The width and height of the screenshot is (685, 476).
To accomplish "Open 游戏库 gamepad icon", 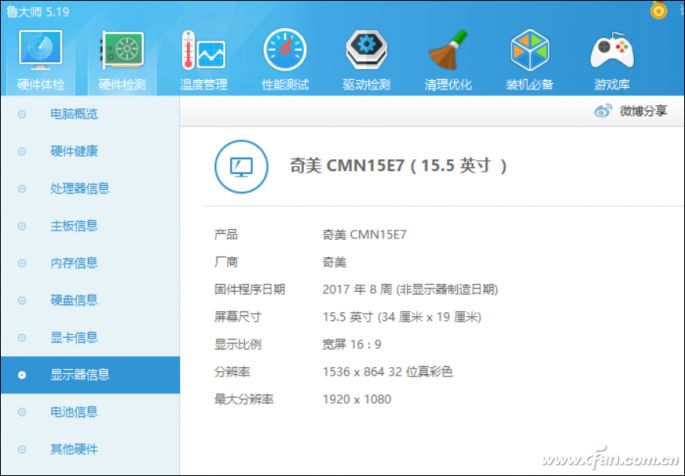I will [x=612, y=50].
